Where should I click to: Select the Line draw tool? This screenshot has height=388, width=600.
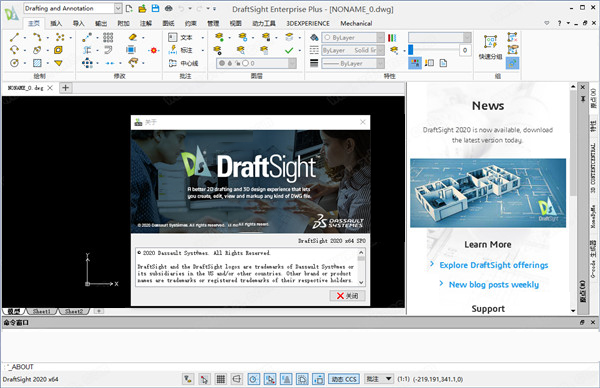[x=14, y=37]
